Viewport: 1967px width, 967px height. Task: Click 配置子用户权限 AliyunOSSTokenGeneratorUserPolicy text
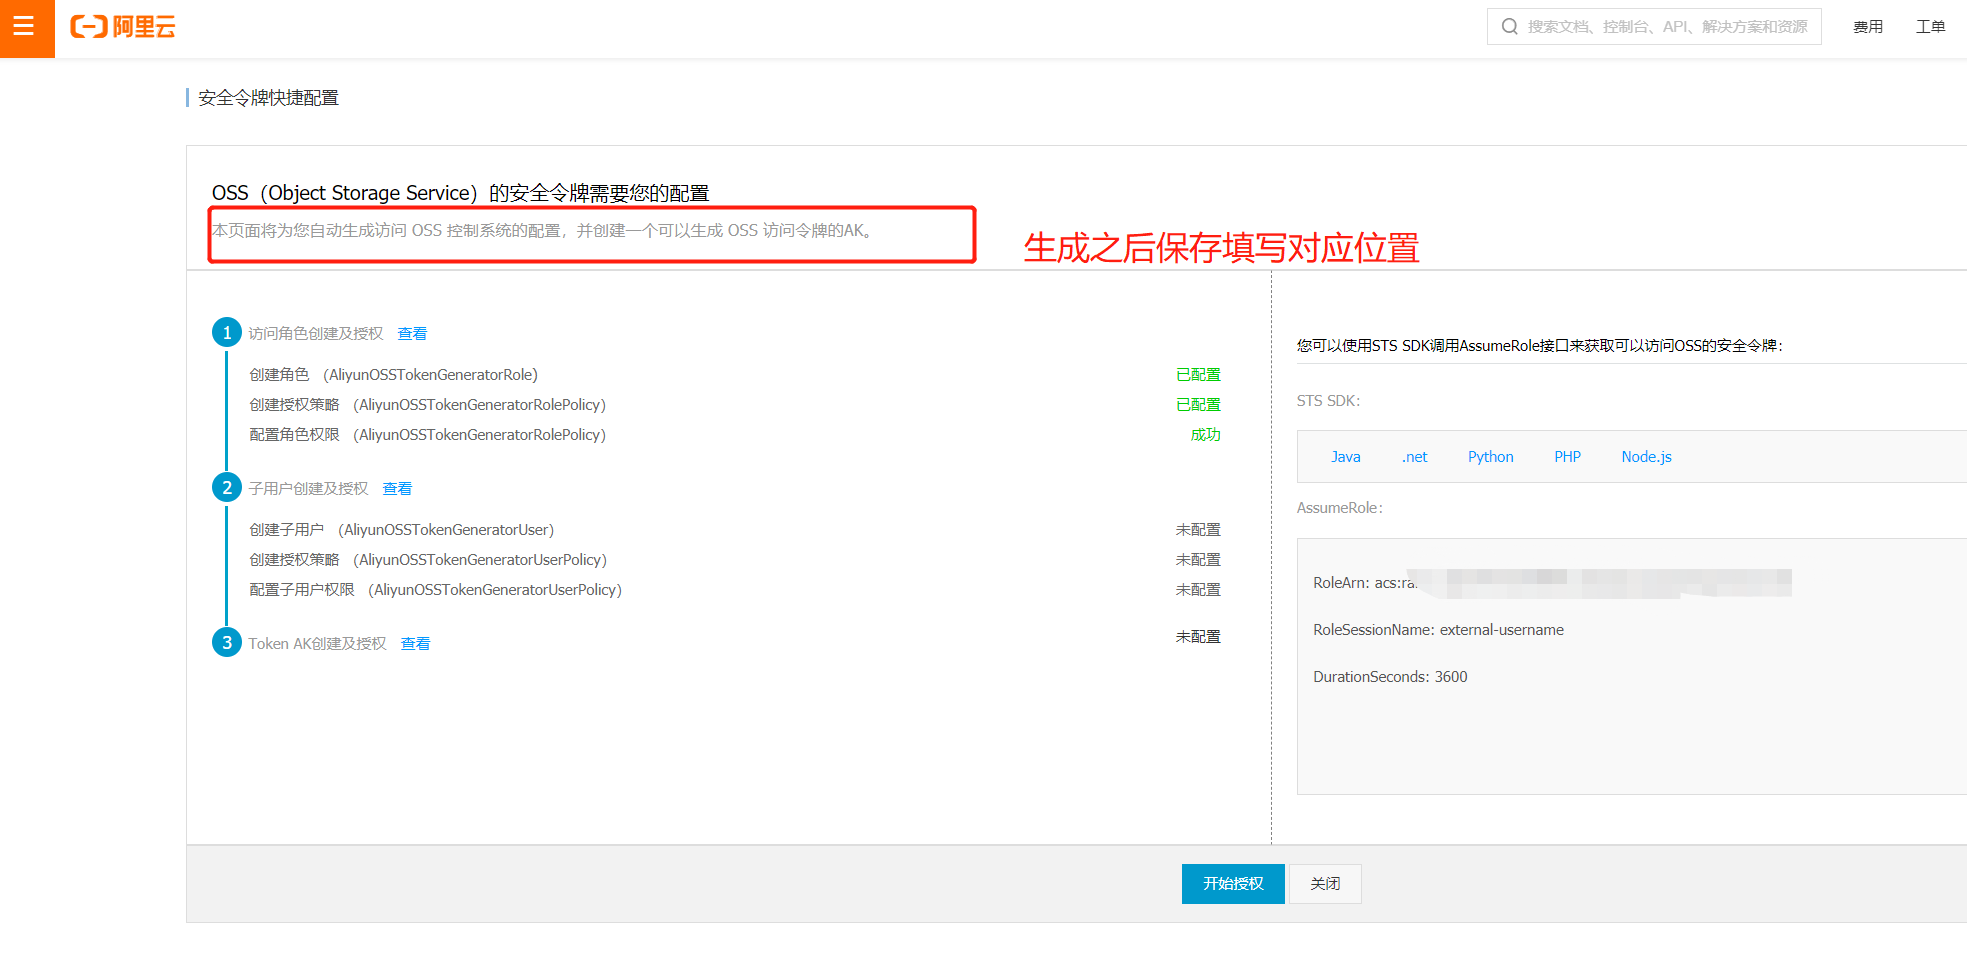point(436,590)
